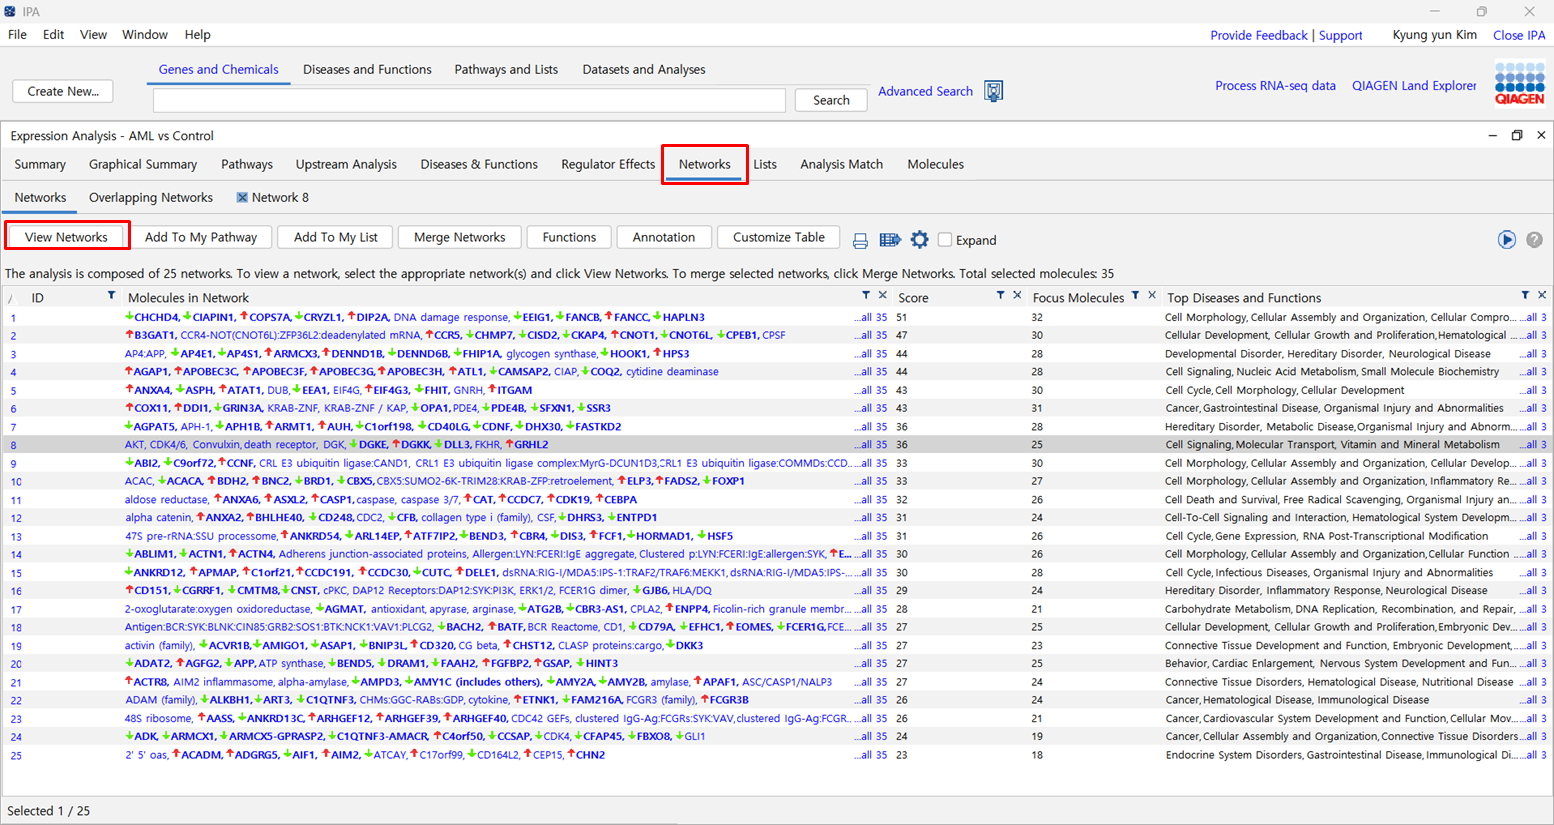The height and width of the screenshot is (825, 1554).
Task: Click the View Networks button
Action: click(66, 237)
